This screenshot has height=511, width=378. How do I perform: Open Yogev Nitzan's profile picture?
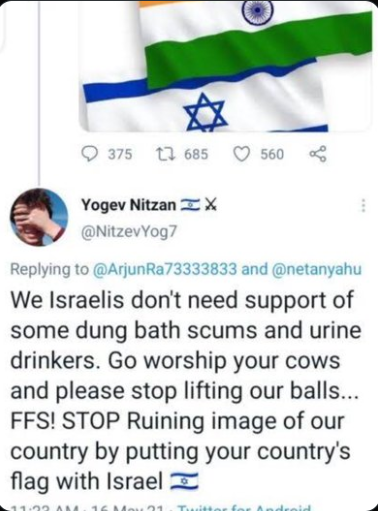[x=39, y=217]
